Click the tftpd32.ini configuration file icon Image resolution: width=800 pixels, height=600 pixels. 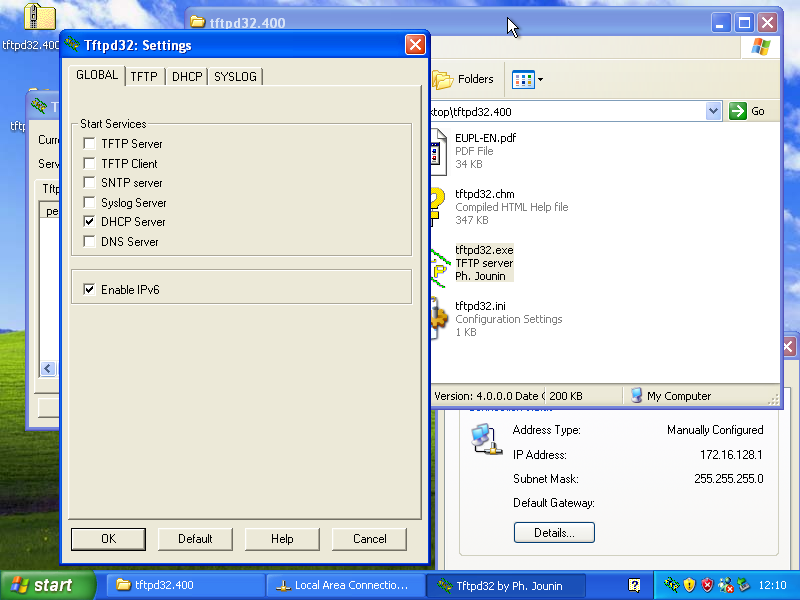438,318
